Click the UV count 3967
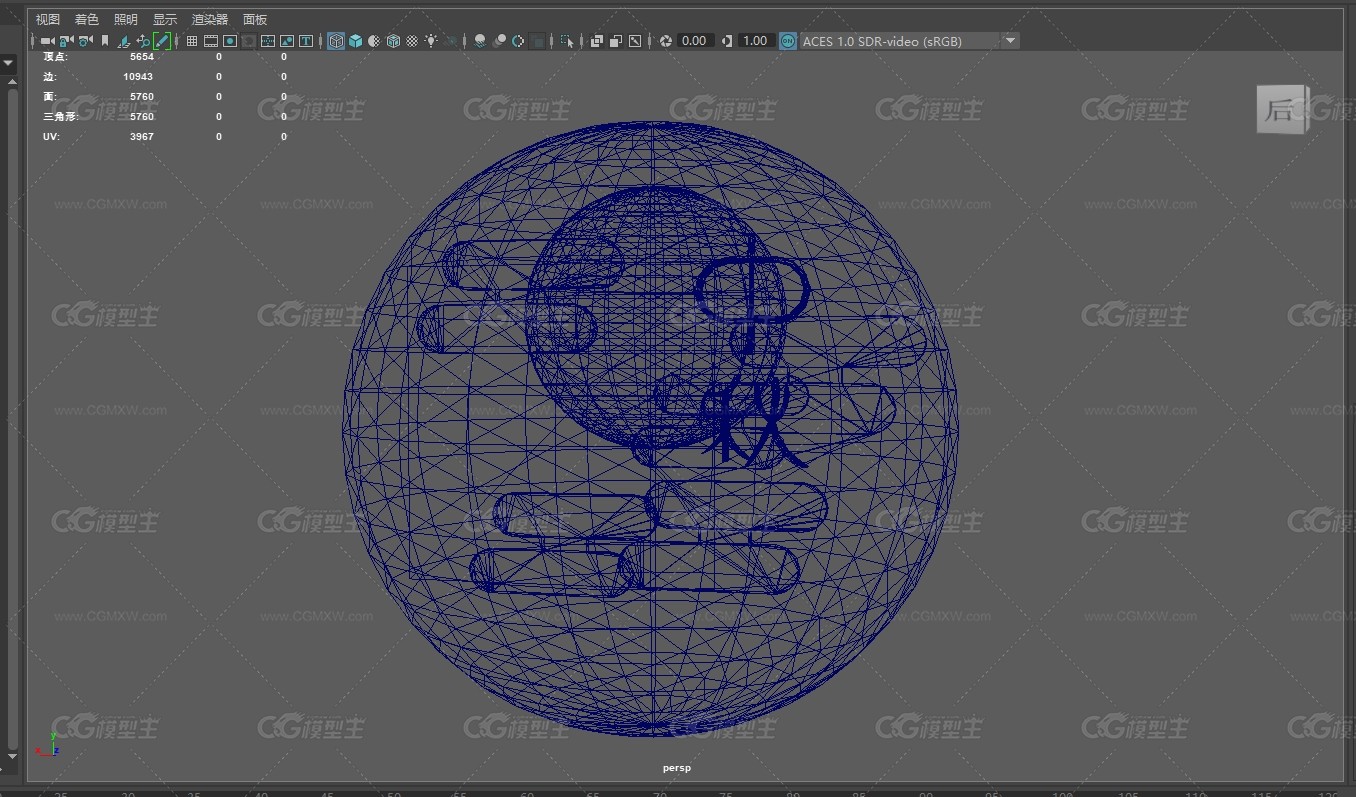1356x797 pixels. [x=141, y=136]
